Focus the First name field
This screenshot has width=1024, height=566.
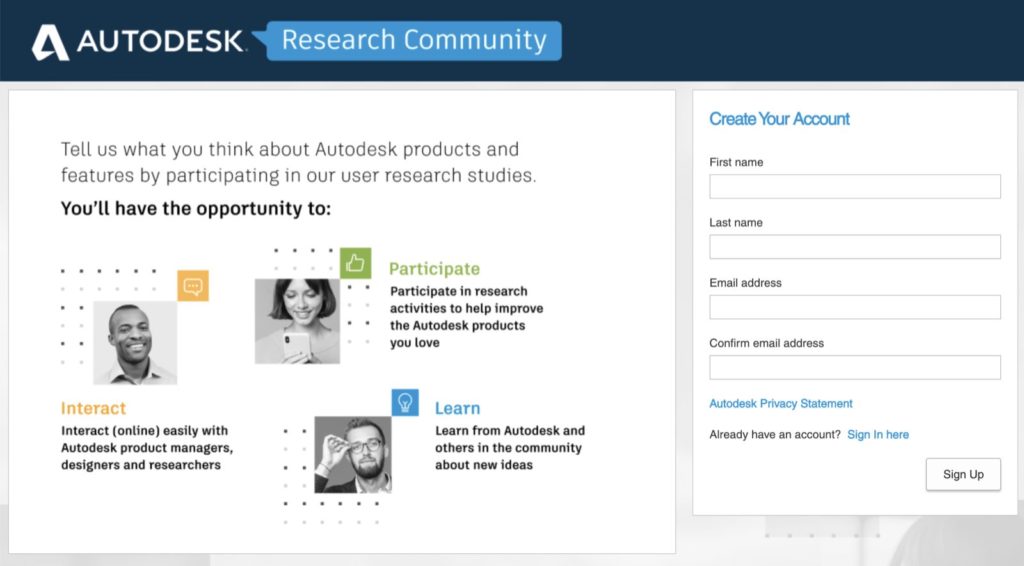pos(854,187)
